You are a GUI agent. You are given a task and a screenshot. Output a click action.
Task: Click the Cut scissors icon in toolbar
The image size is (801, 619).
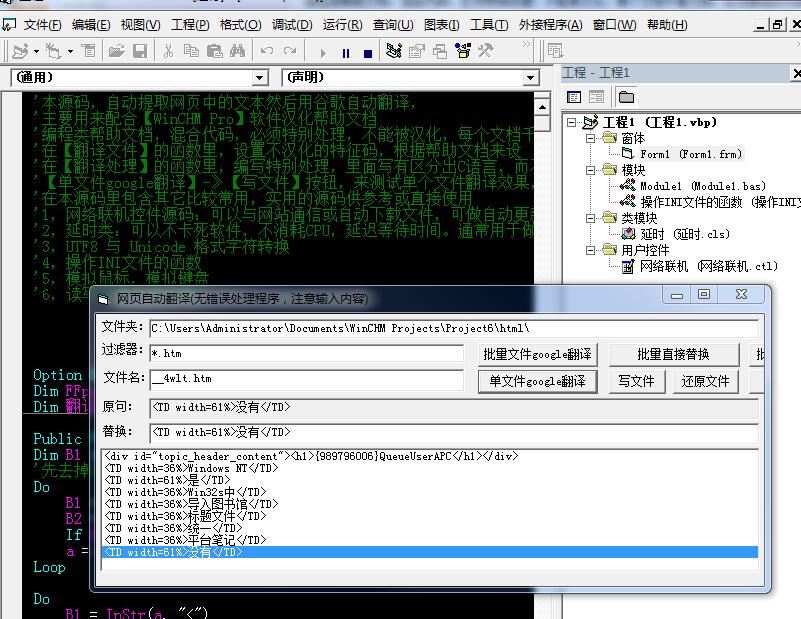168,51
